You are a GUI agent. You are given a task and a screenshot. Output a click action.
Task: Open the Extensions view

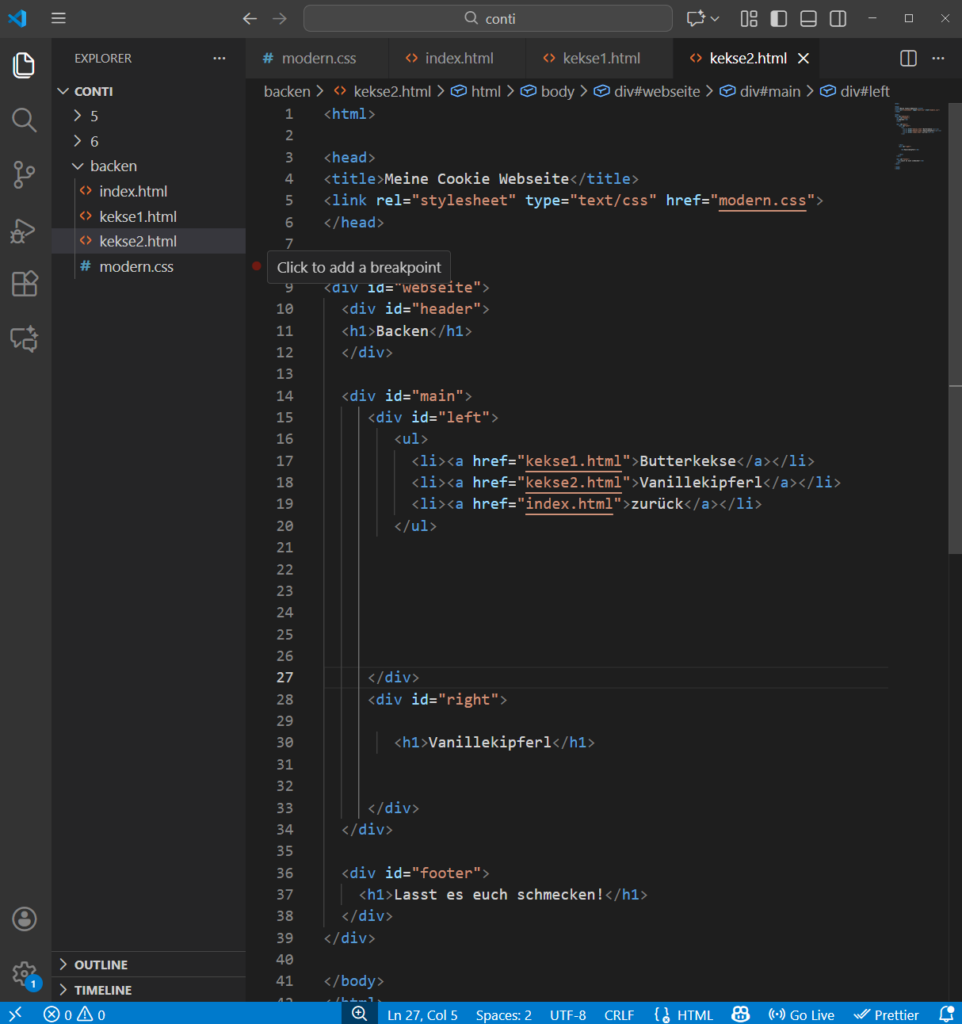click(24, 285)
